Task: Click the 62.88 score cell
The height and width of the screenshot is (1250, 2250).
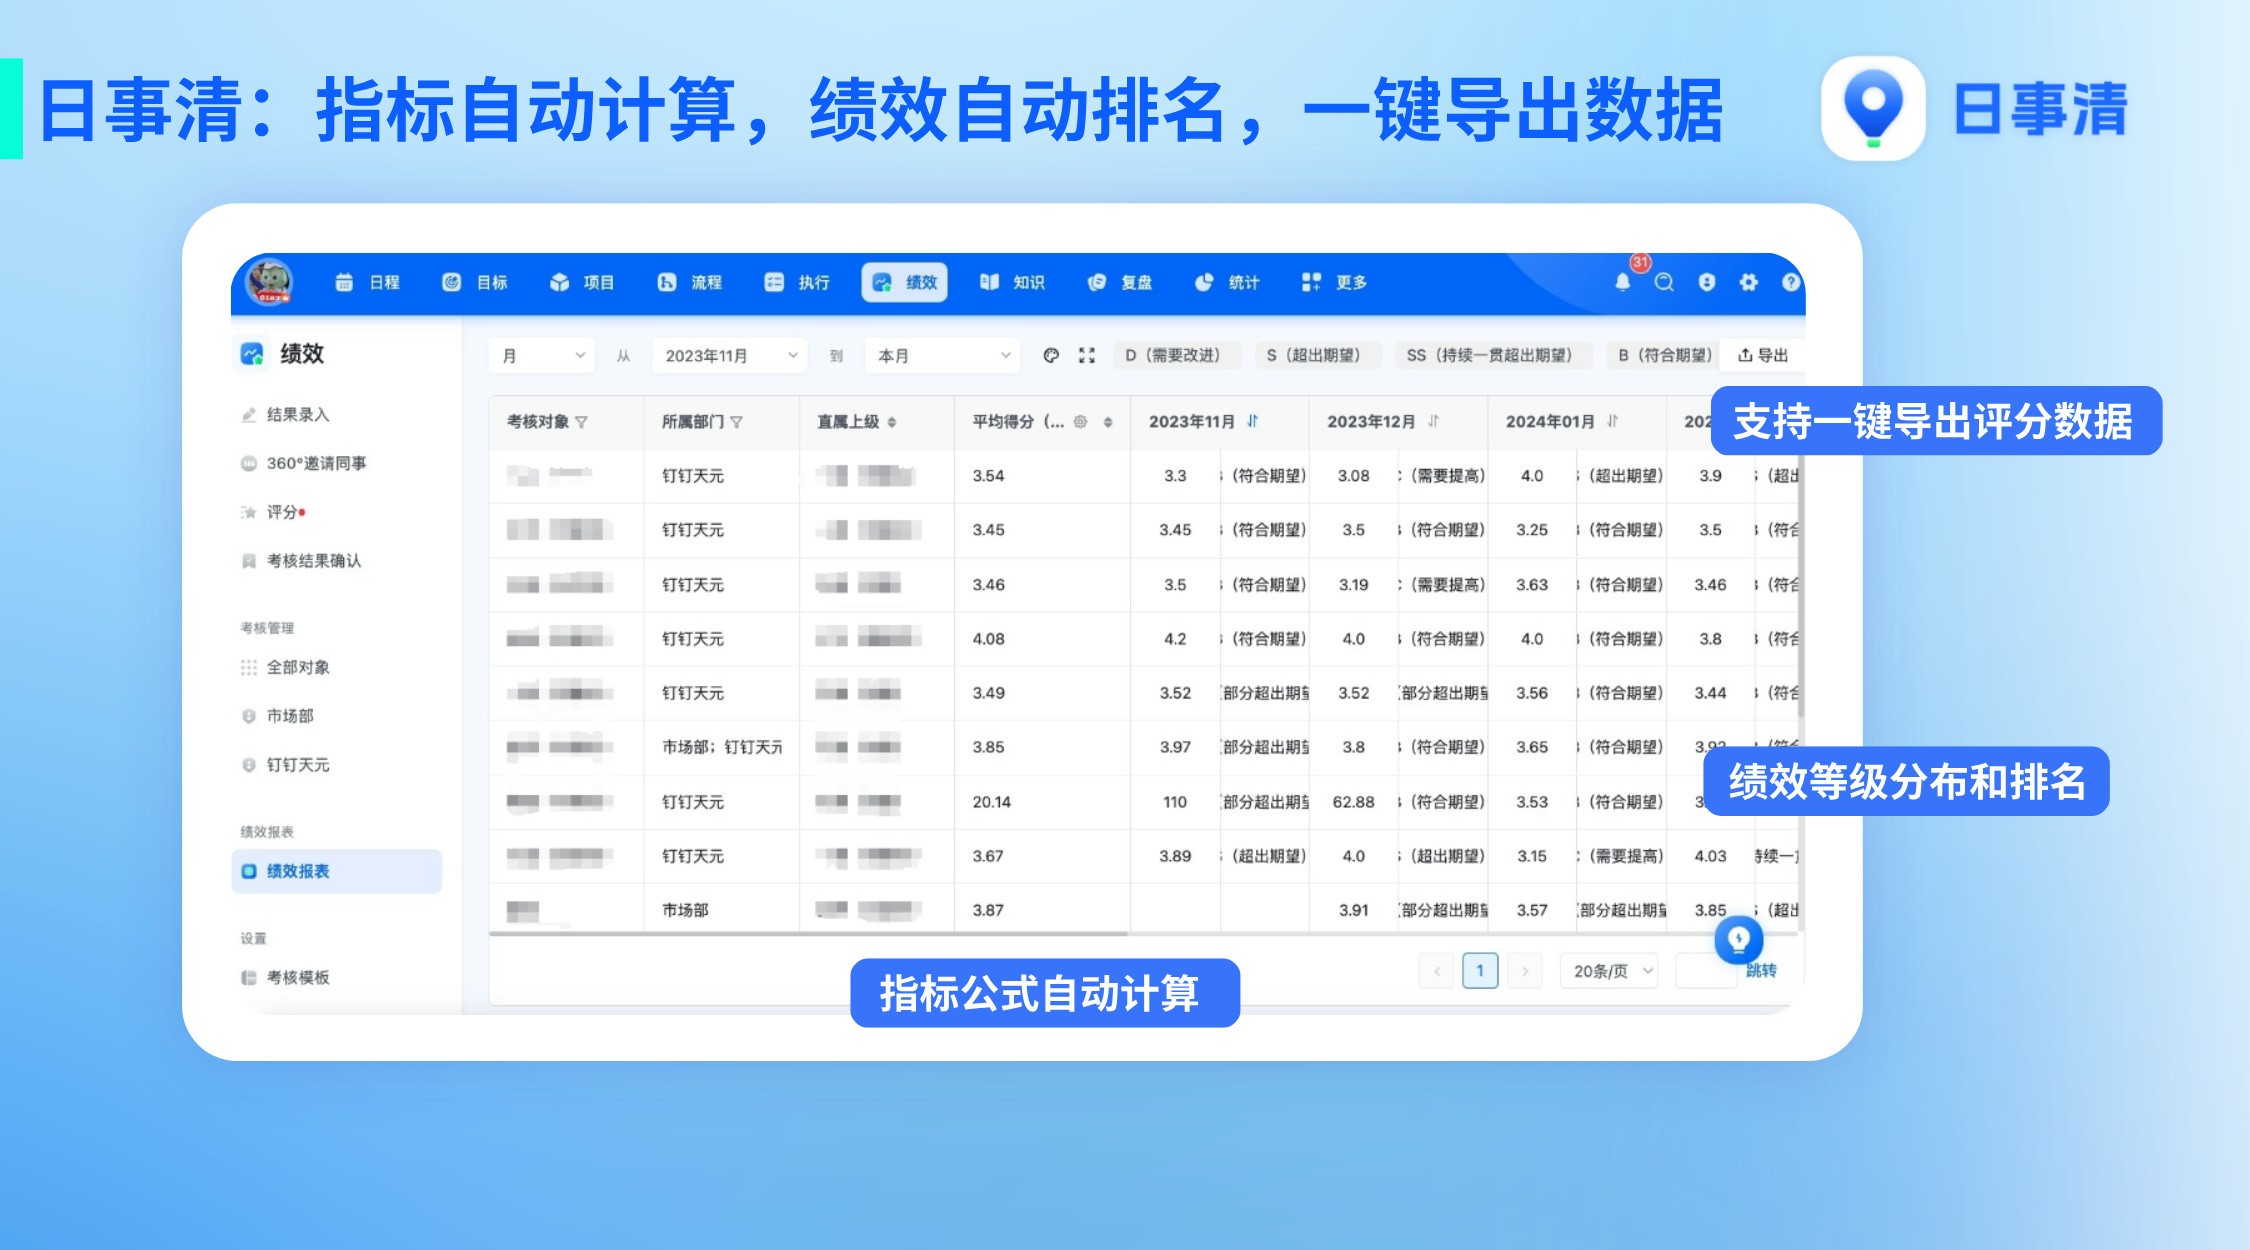Action: point(1353,802)
